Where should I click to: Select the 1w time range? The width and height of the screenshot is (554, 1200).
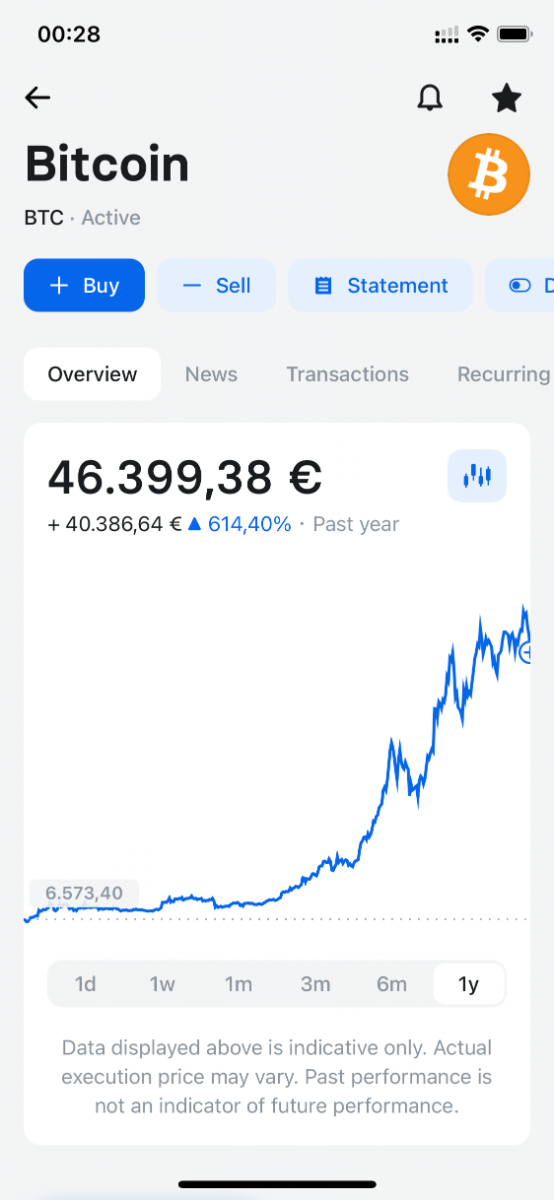pos(162,984)
